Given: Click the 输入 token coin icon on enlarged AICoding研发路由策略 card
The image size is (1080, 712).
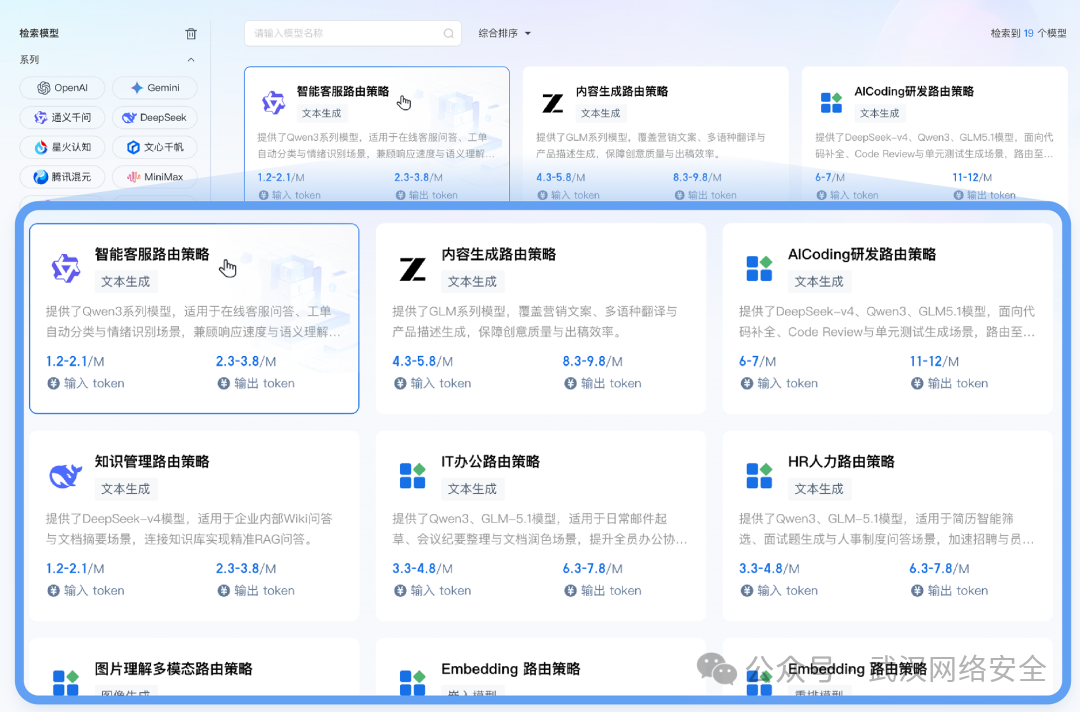Looking at the screenshot, I should pyautogui.click(x=747, y=383).
